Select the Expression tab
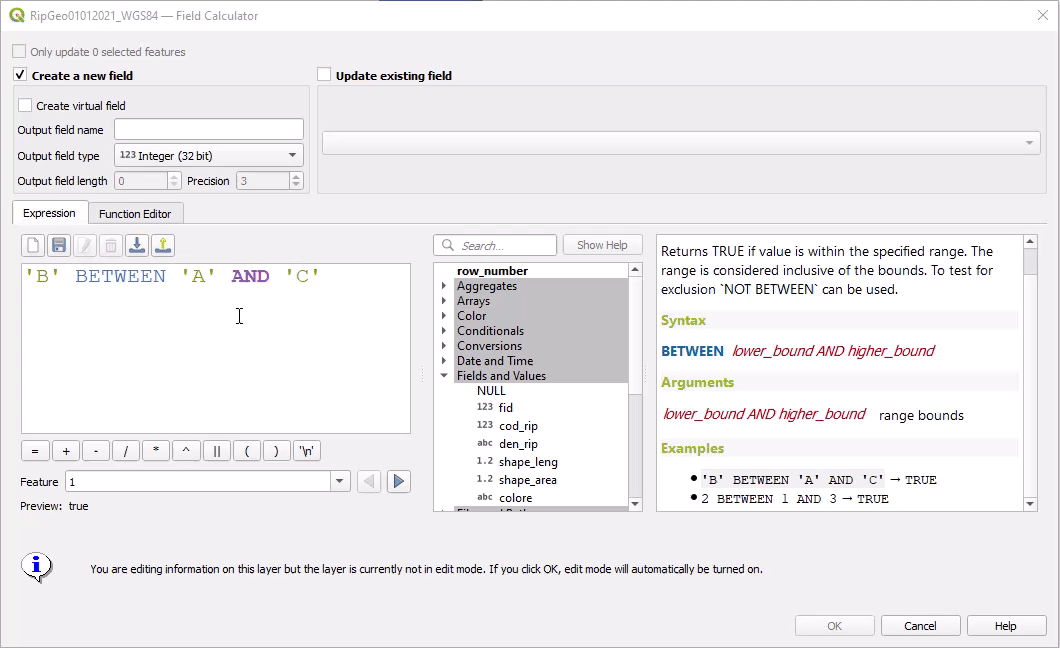Screen dimensions: 1060x648 [49, 213]
